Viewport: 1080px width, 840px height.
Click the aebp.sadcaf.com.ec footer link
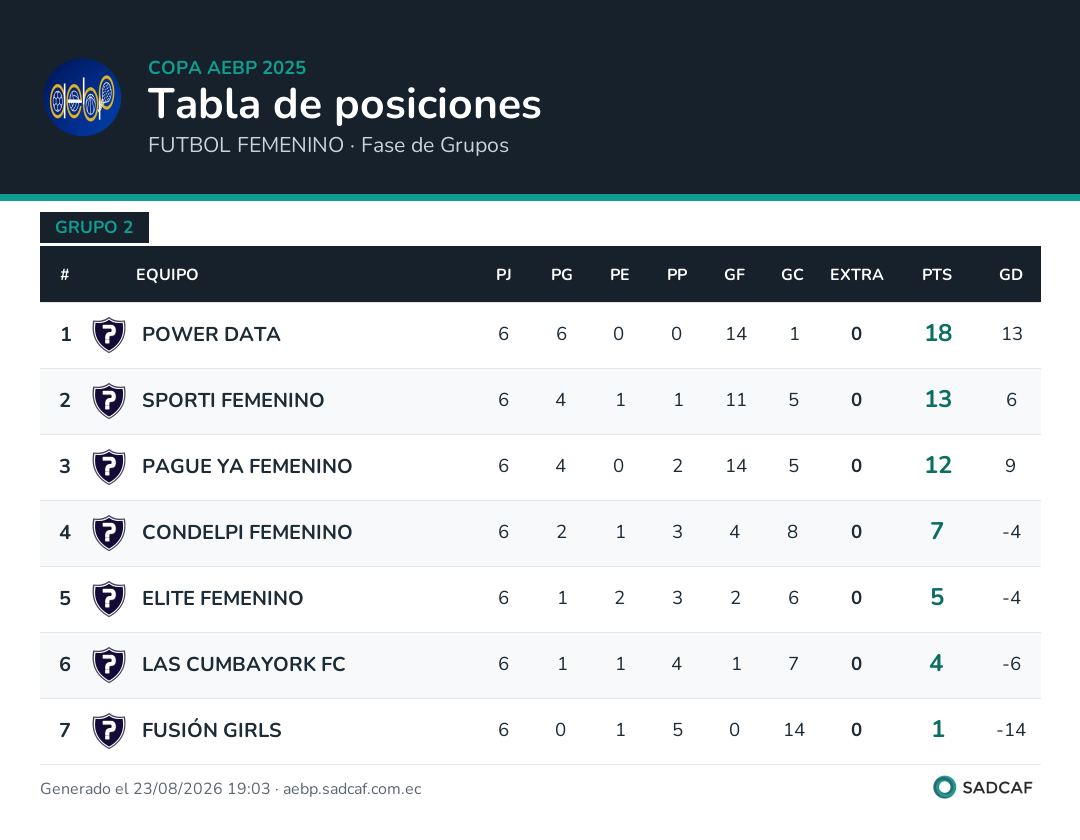(x=352, y=789)
